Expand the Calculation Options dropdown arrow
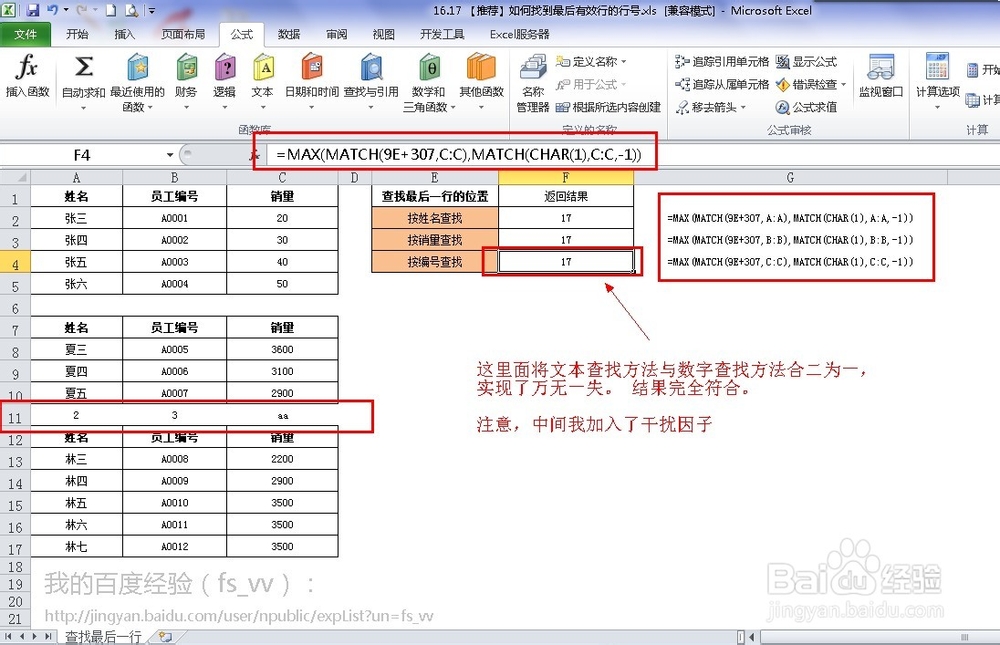 click(938, 107)
